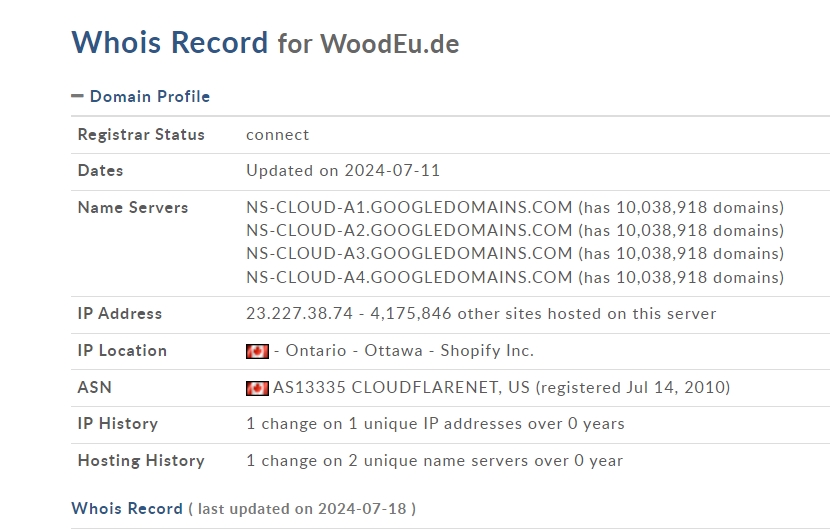Select NS-CLOUD-A3.GOOGLEDOMAINS.COM name server

pos(409,254)
